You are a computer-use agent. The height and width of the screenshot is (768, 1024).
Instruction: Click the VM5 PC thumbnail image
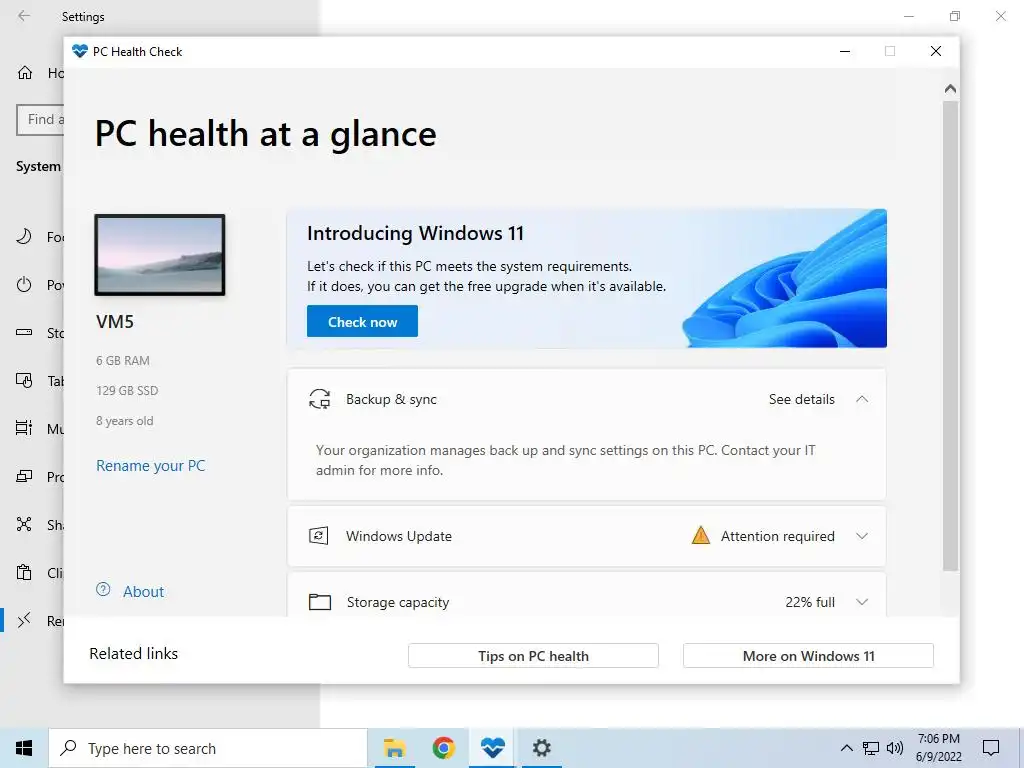(160, 255)
